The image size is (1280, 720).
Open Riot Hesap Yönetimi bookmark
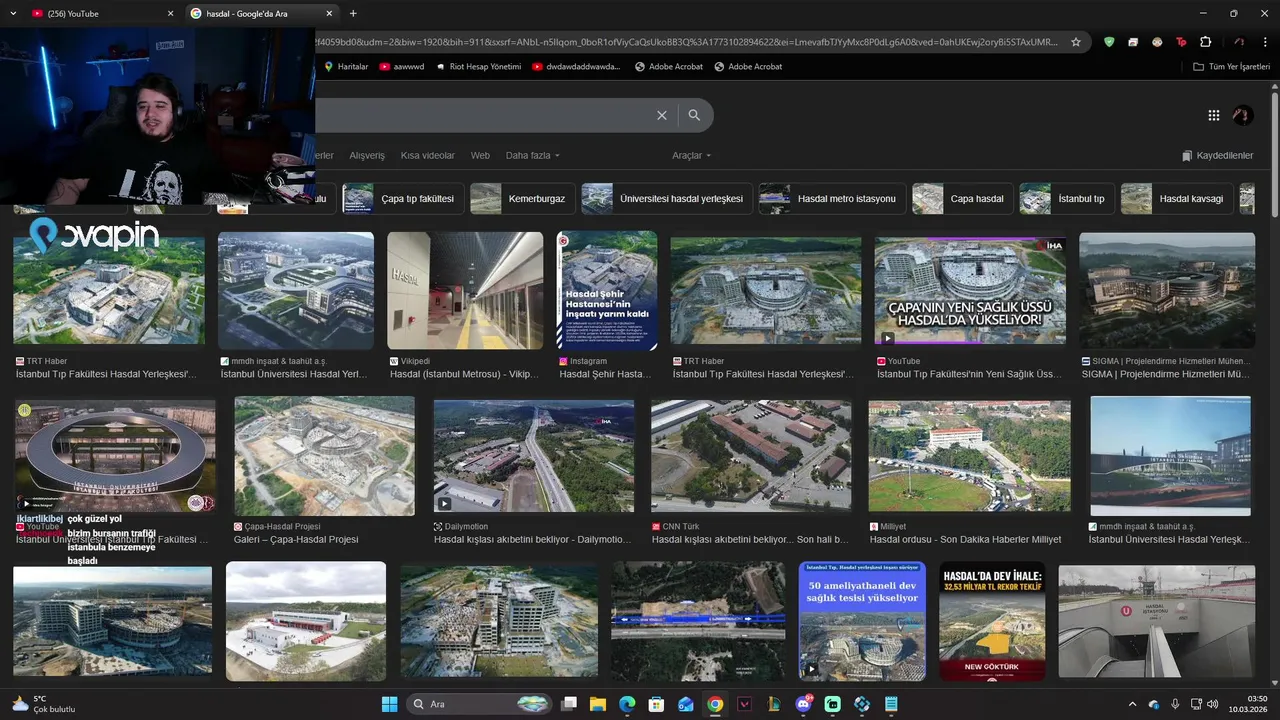[478, 66]
